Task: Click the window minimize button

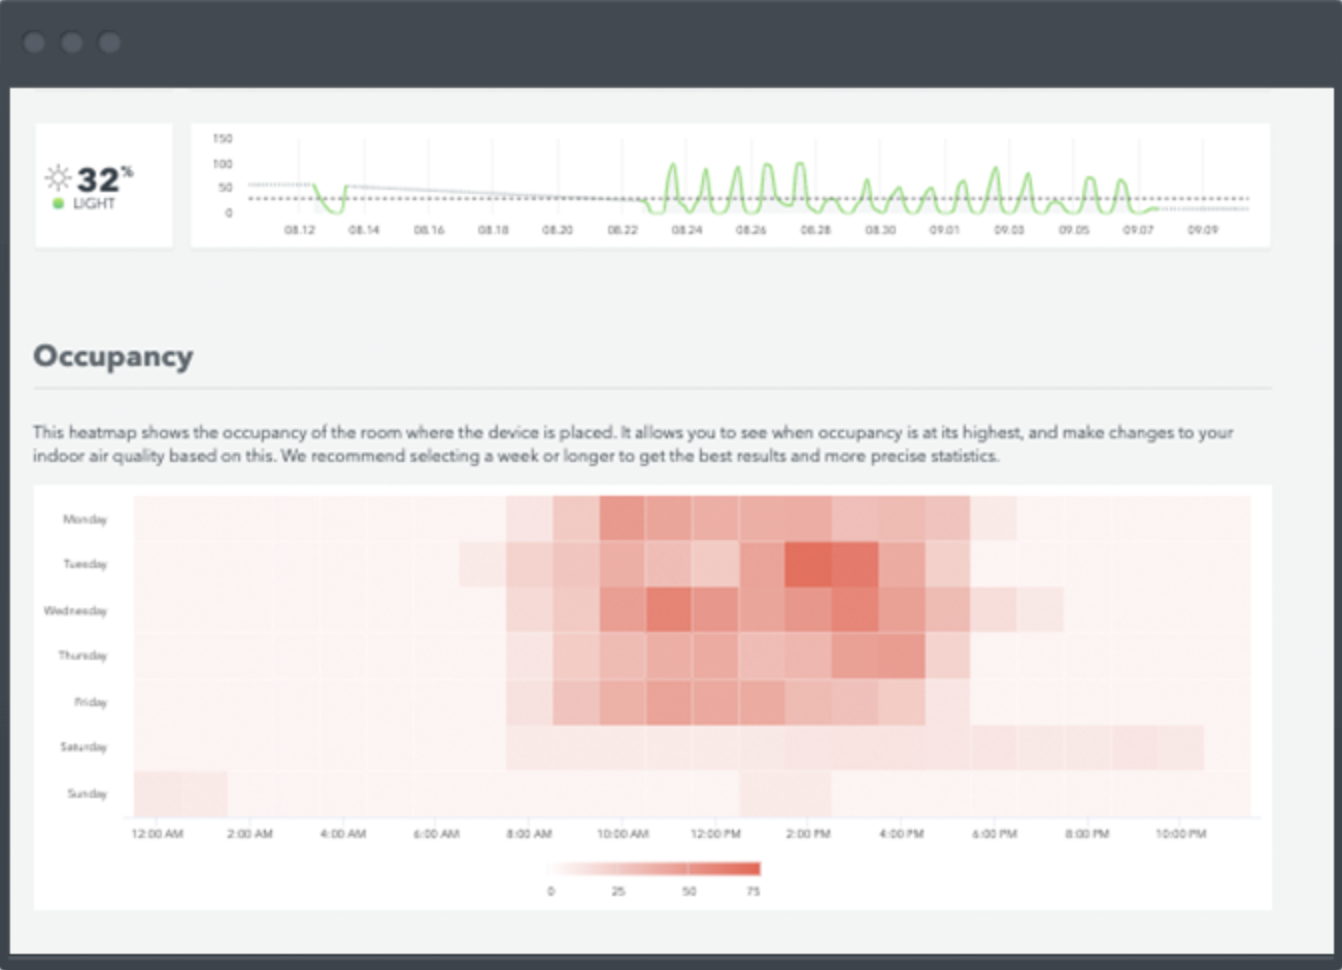Action: coord(72,42)
